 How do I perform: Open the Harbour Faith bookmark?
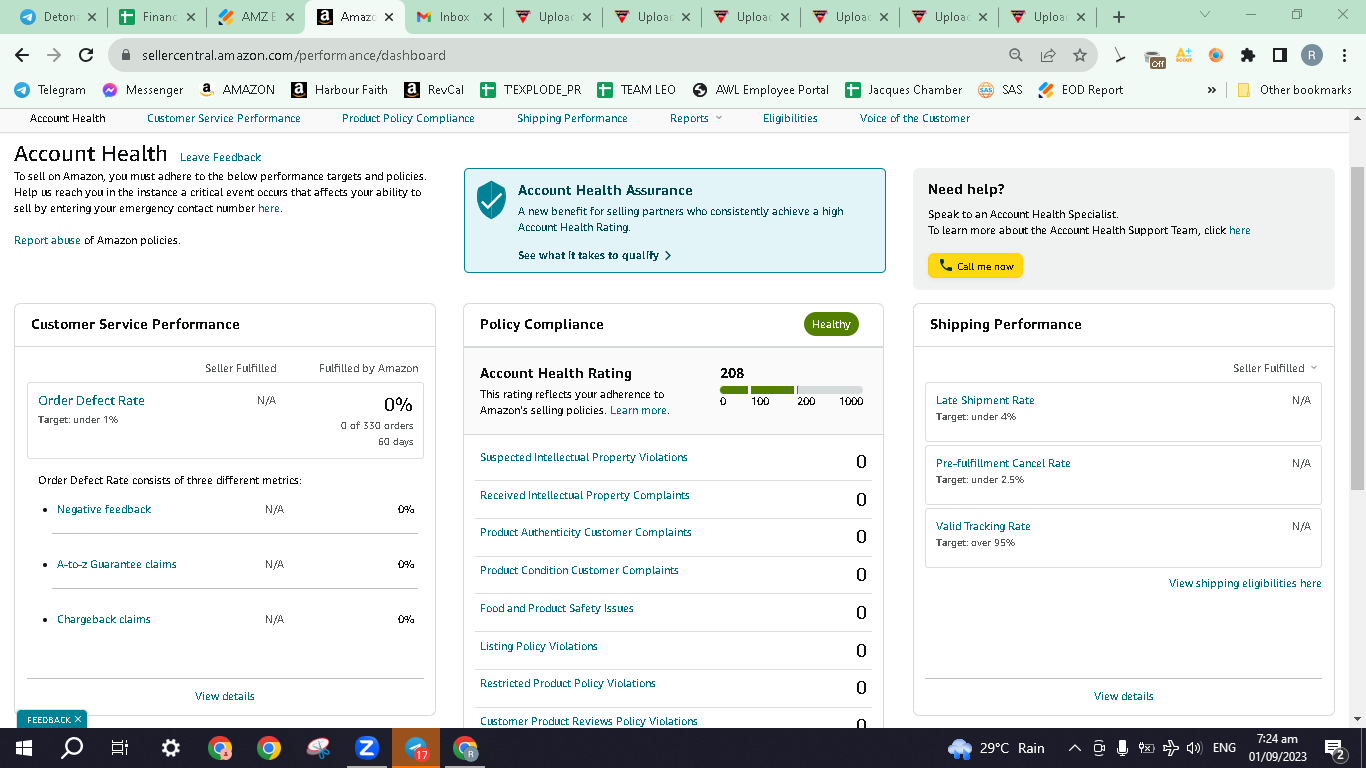339,90
